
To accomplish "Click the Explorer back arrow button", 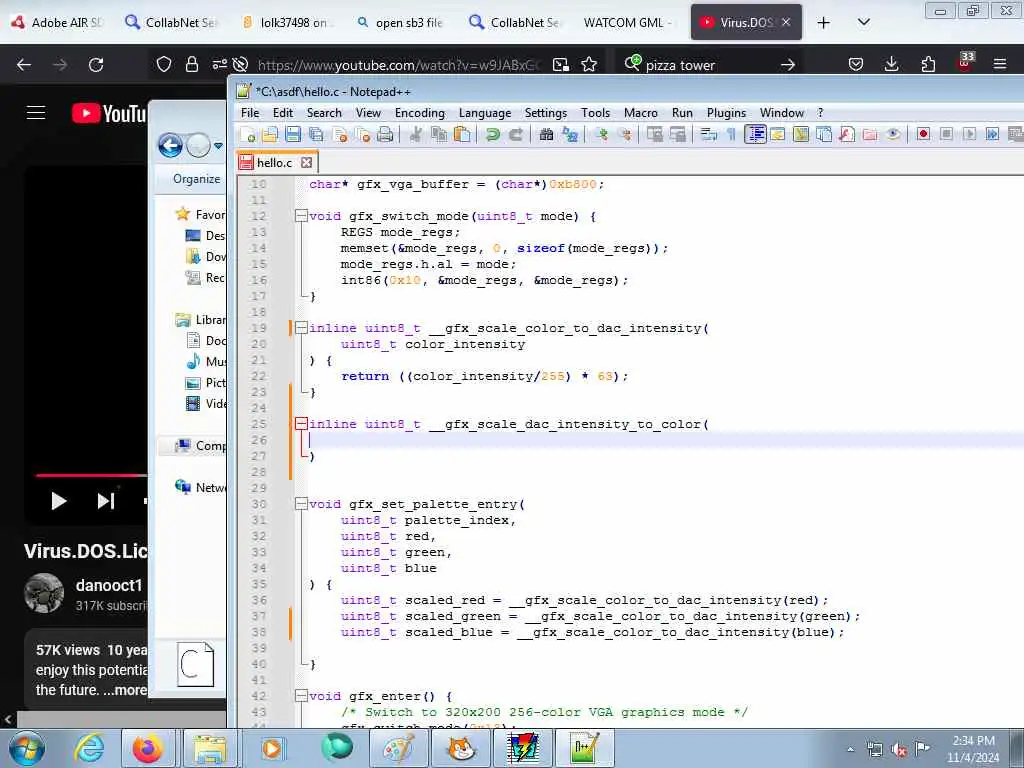I will point(170,145).
